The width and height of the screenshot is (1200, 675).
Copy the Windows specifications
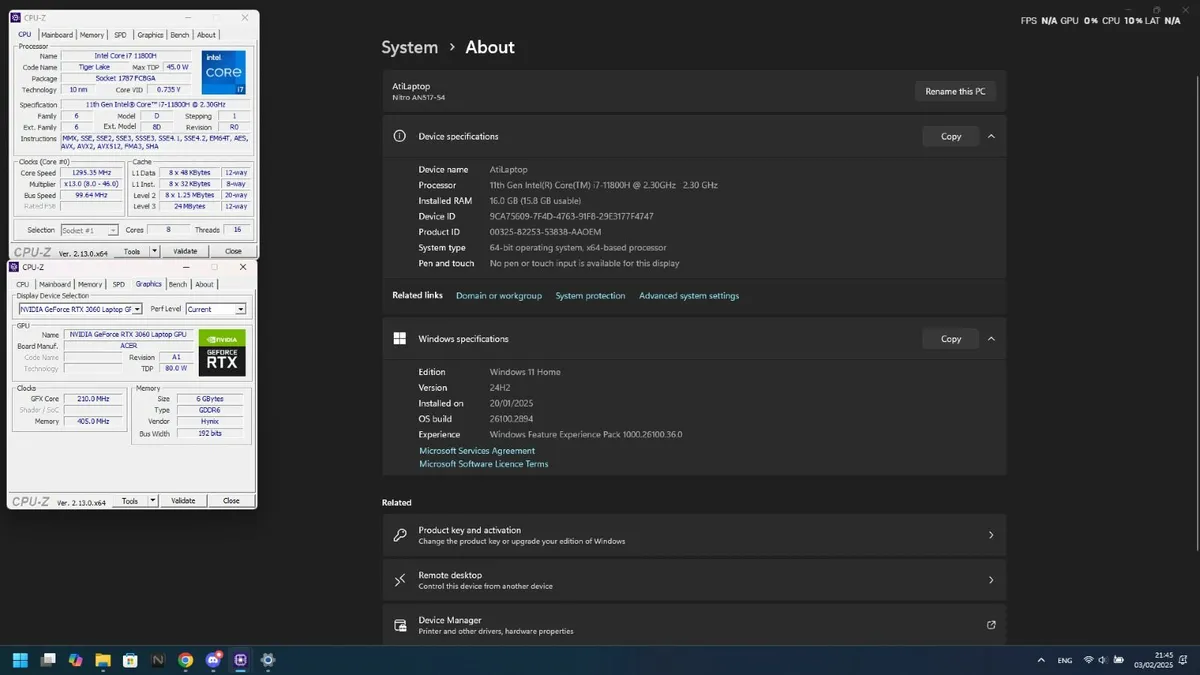click(951, 338)
